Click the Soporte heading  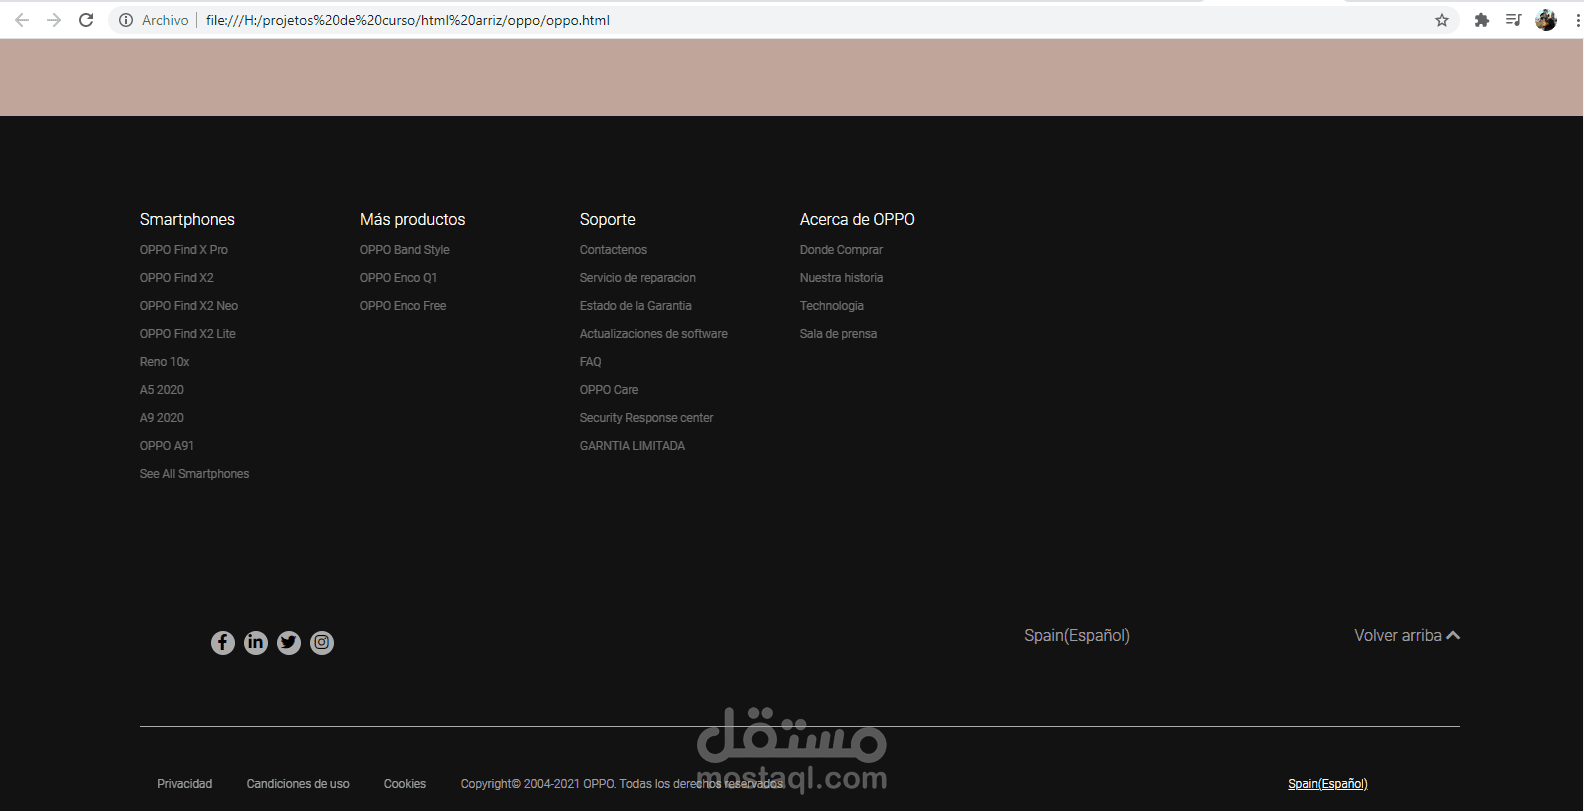(x=608, y=220)
